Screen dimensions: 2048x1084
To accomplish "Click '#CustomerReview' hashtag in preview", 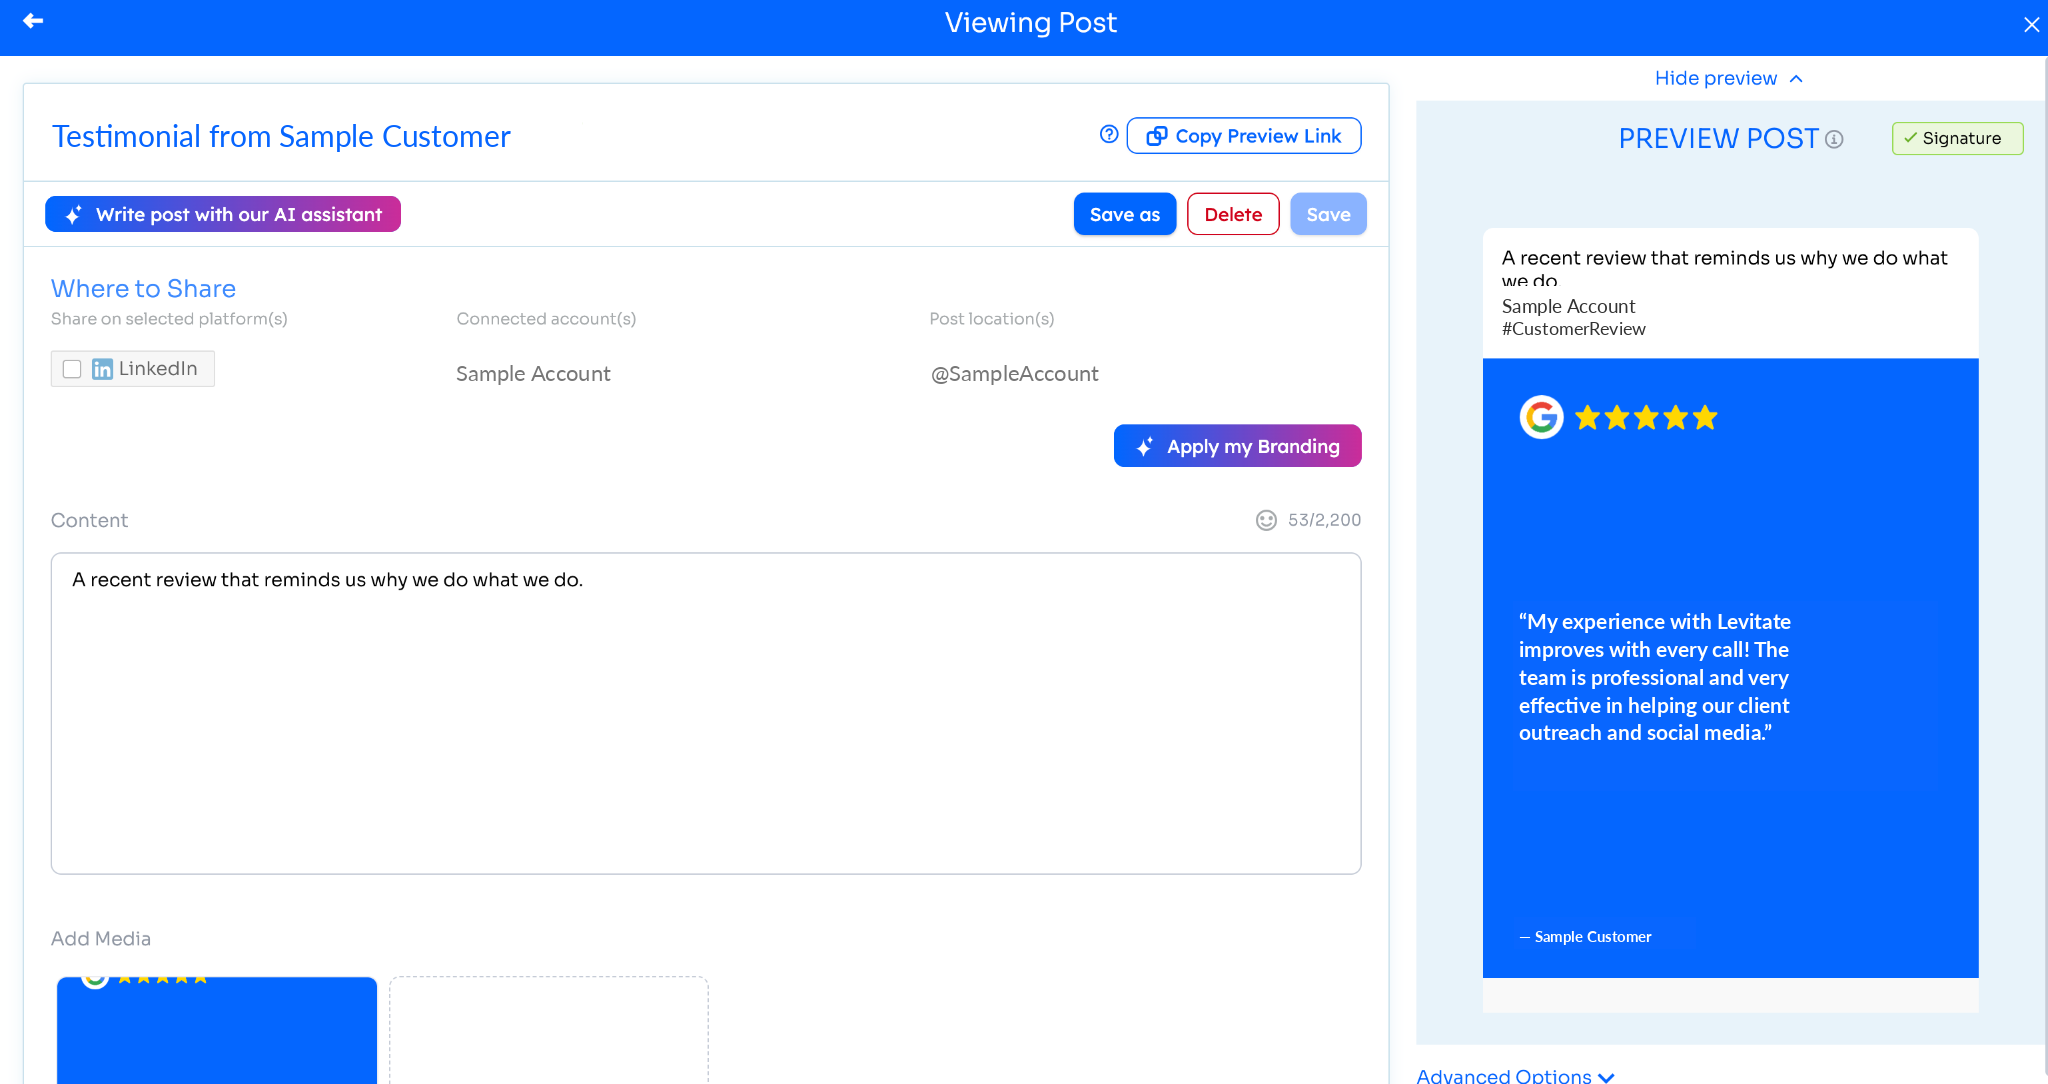I will (x=1573, y=329).
